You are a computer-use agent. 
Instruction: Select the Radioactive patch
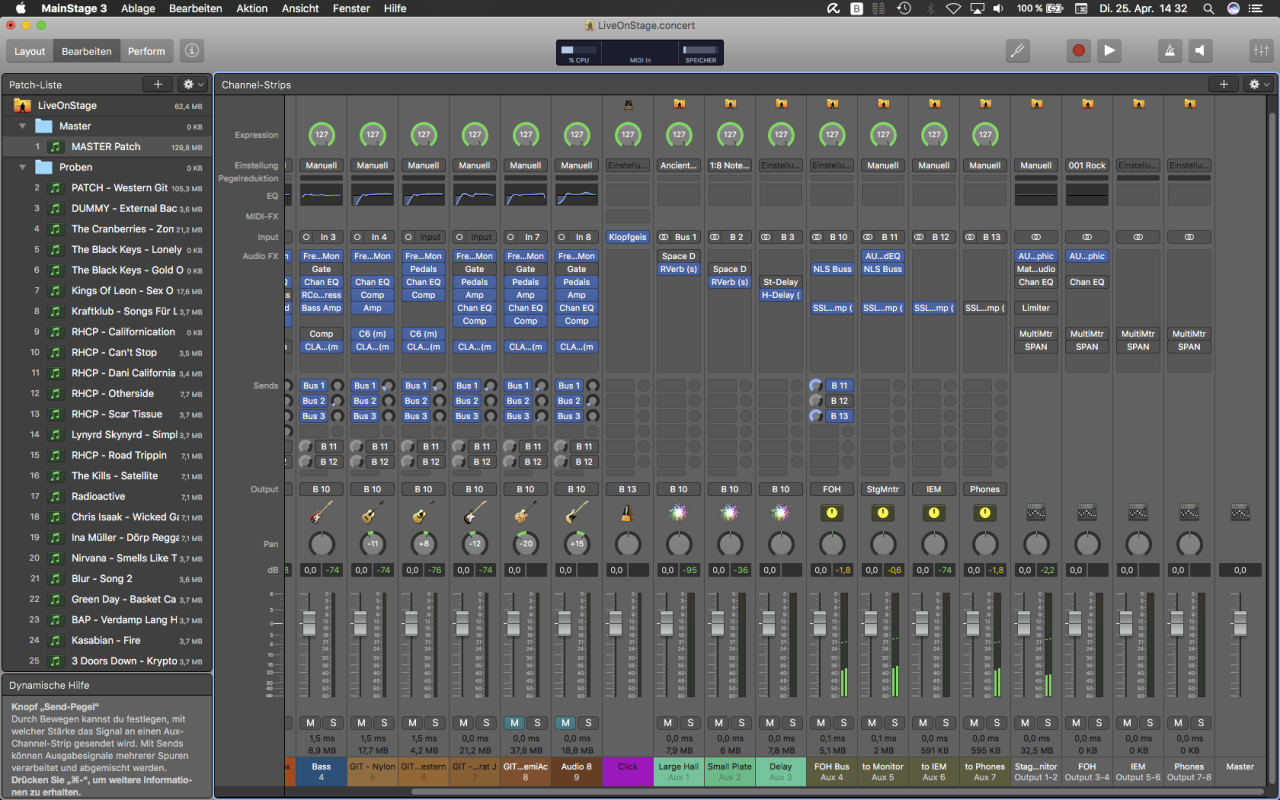(107, 496)
